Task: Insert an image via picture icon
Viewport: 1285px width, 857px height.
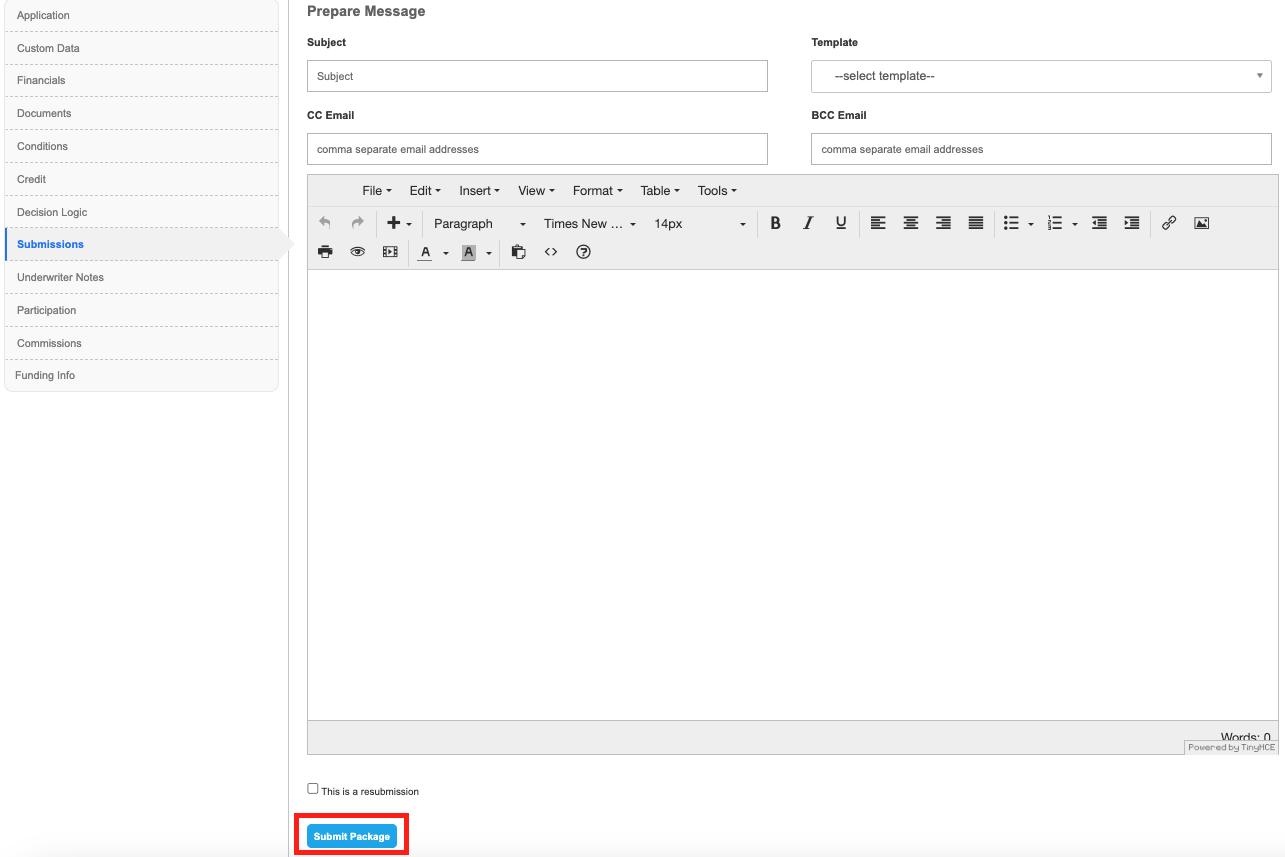Action: [x=1202, y=223]
